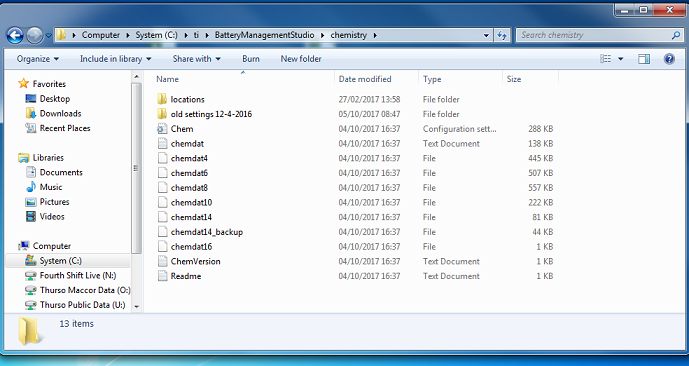Sort by the Size column header
Viewport: 689px width, 366px height.
514,79
